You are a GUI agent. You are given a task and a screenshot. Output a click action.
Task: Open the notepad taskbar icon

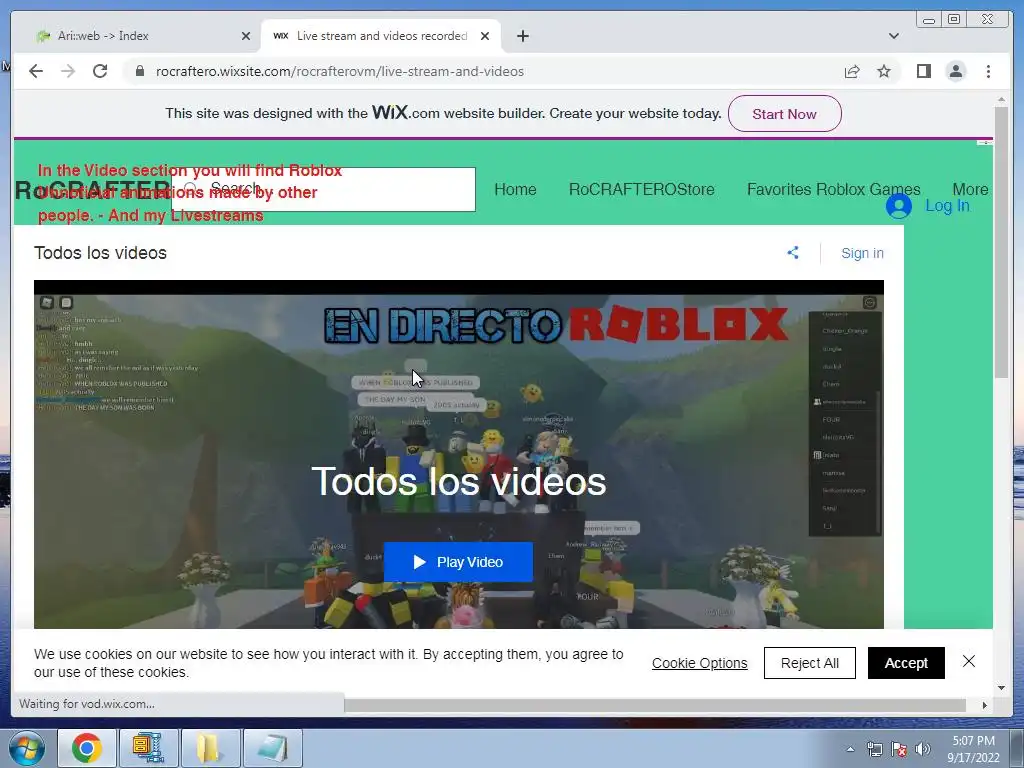[272, 748]
